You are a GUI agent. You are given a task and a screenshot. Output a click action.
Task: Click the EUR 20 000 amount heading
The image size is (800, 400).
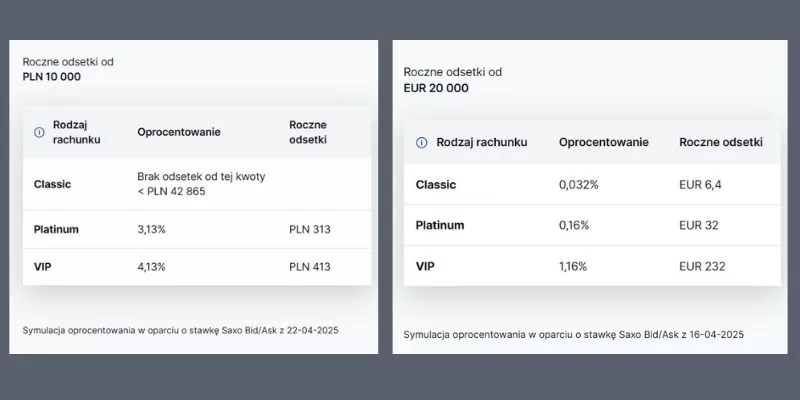(x=436, y=88)
